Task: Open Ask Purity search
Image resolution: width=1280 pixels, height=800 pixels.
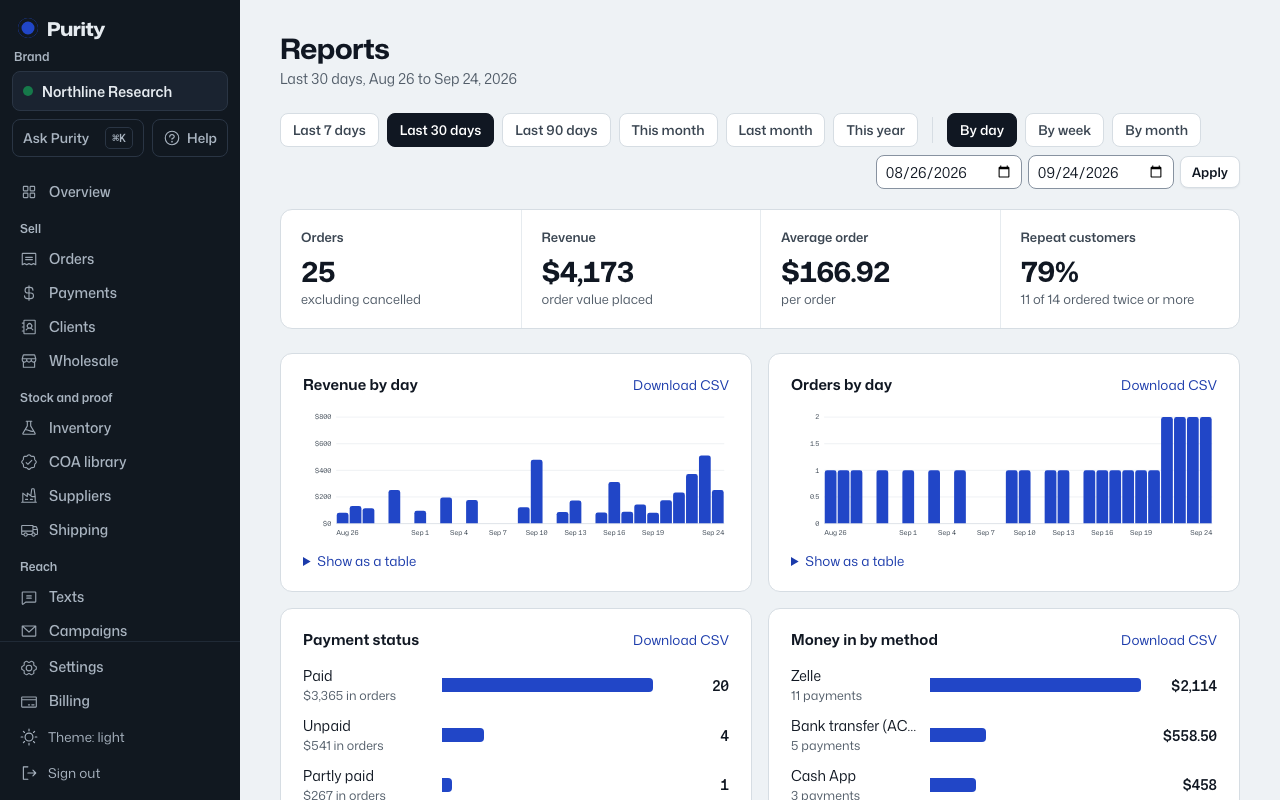Action: click(x=78, y=138)
